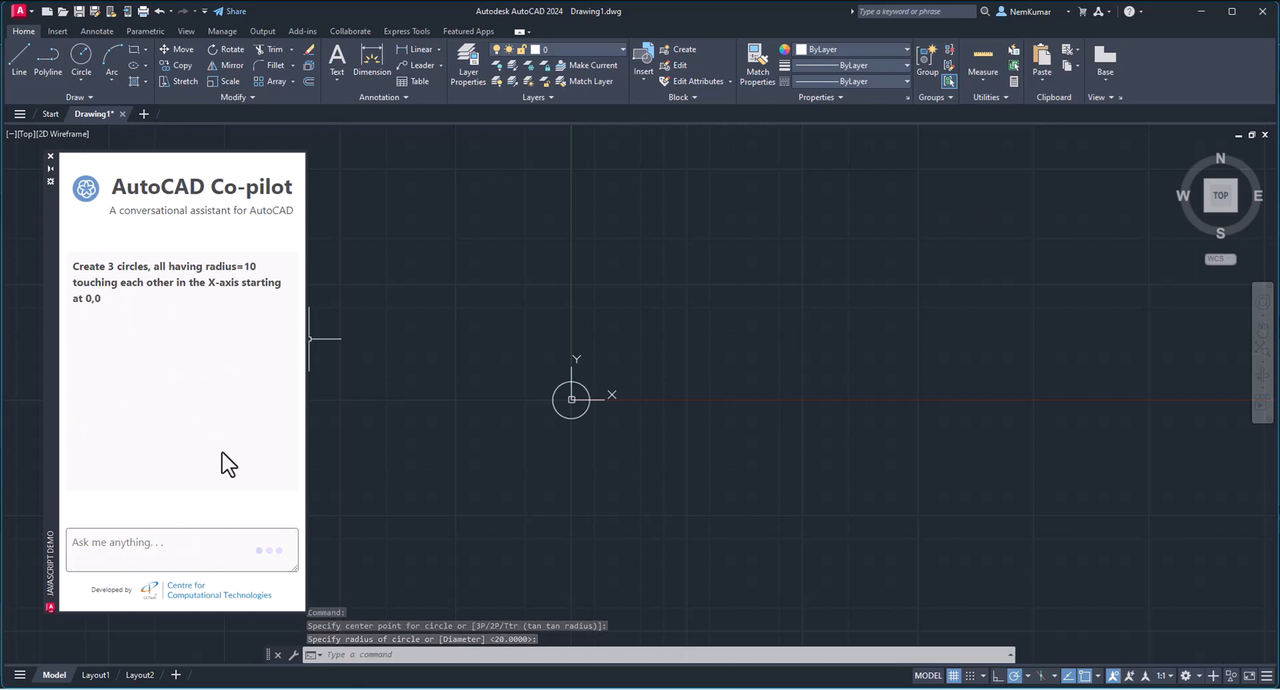Switch to the Parametric ribbon tab
Screen dimensions: 1280x690
pyautogui.click(x=145, y=31)
